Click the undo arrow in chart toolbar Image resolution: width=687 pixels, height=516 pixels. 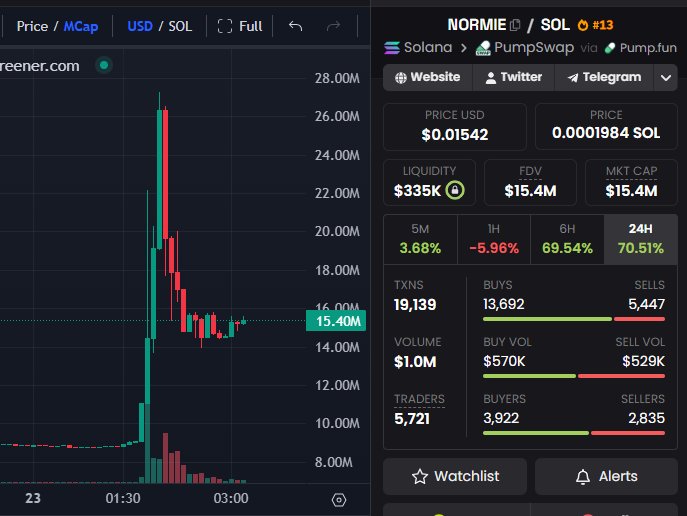click(x=296, y=26)
